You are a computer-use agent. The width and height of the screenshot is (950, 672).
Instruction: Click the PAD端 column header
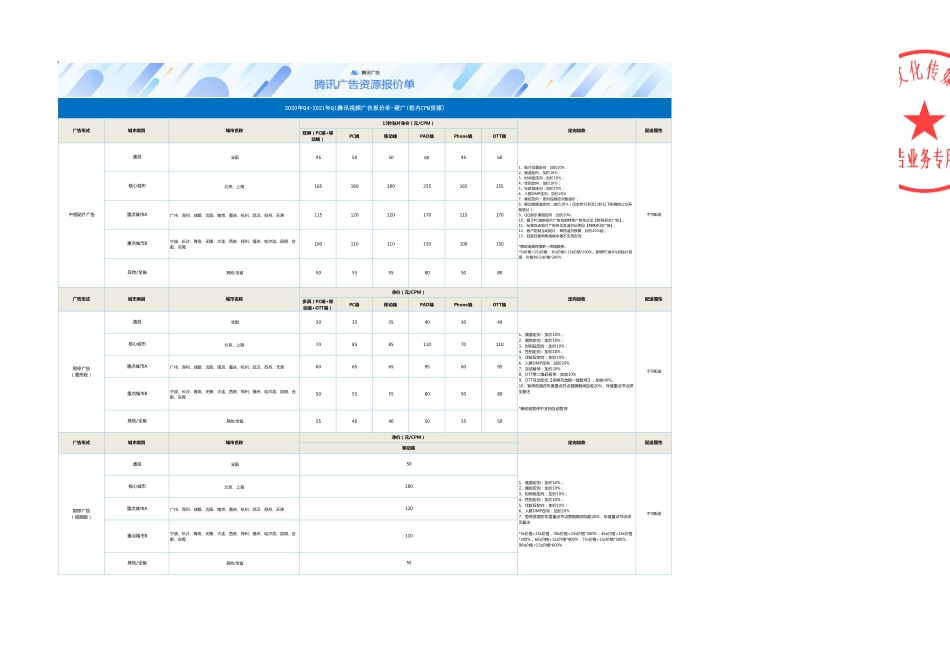427,136
